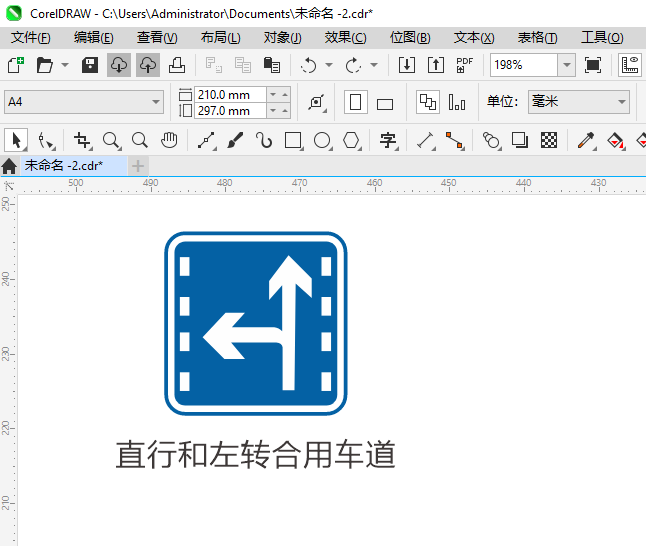Select the Artistic media brush tool

235,141
